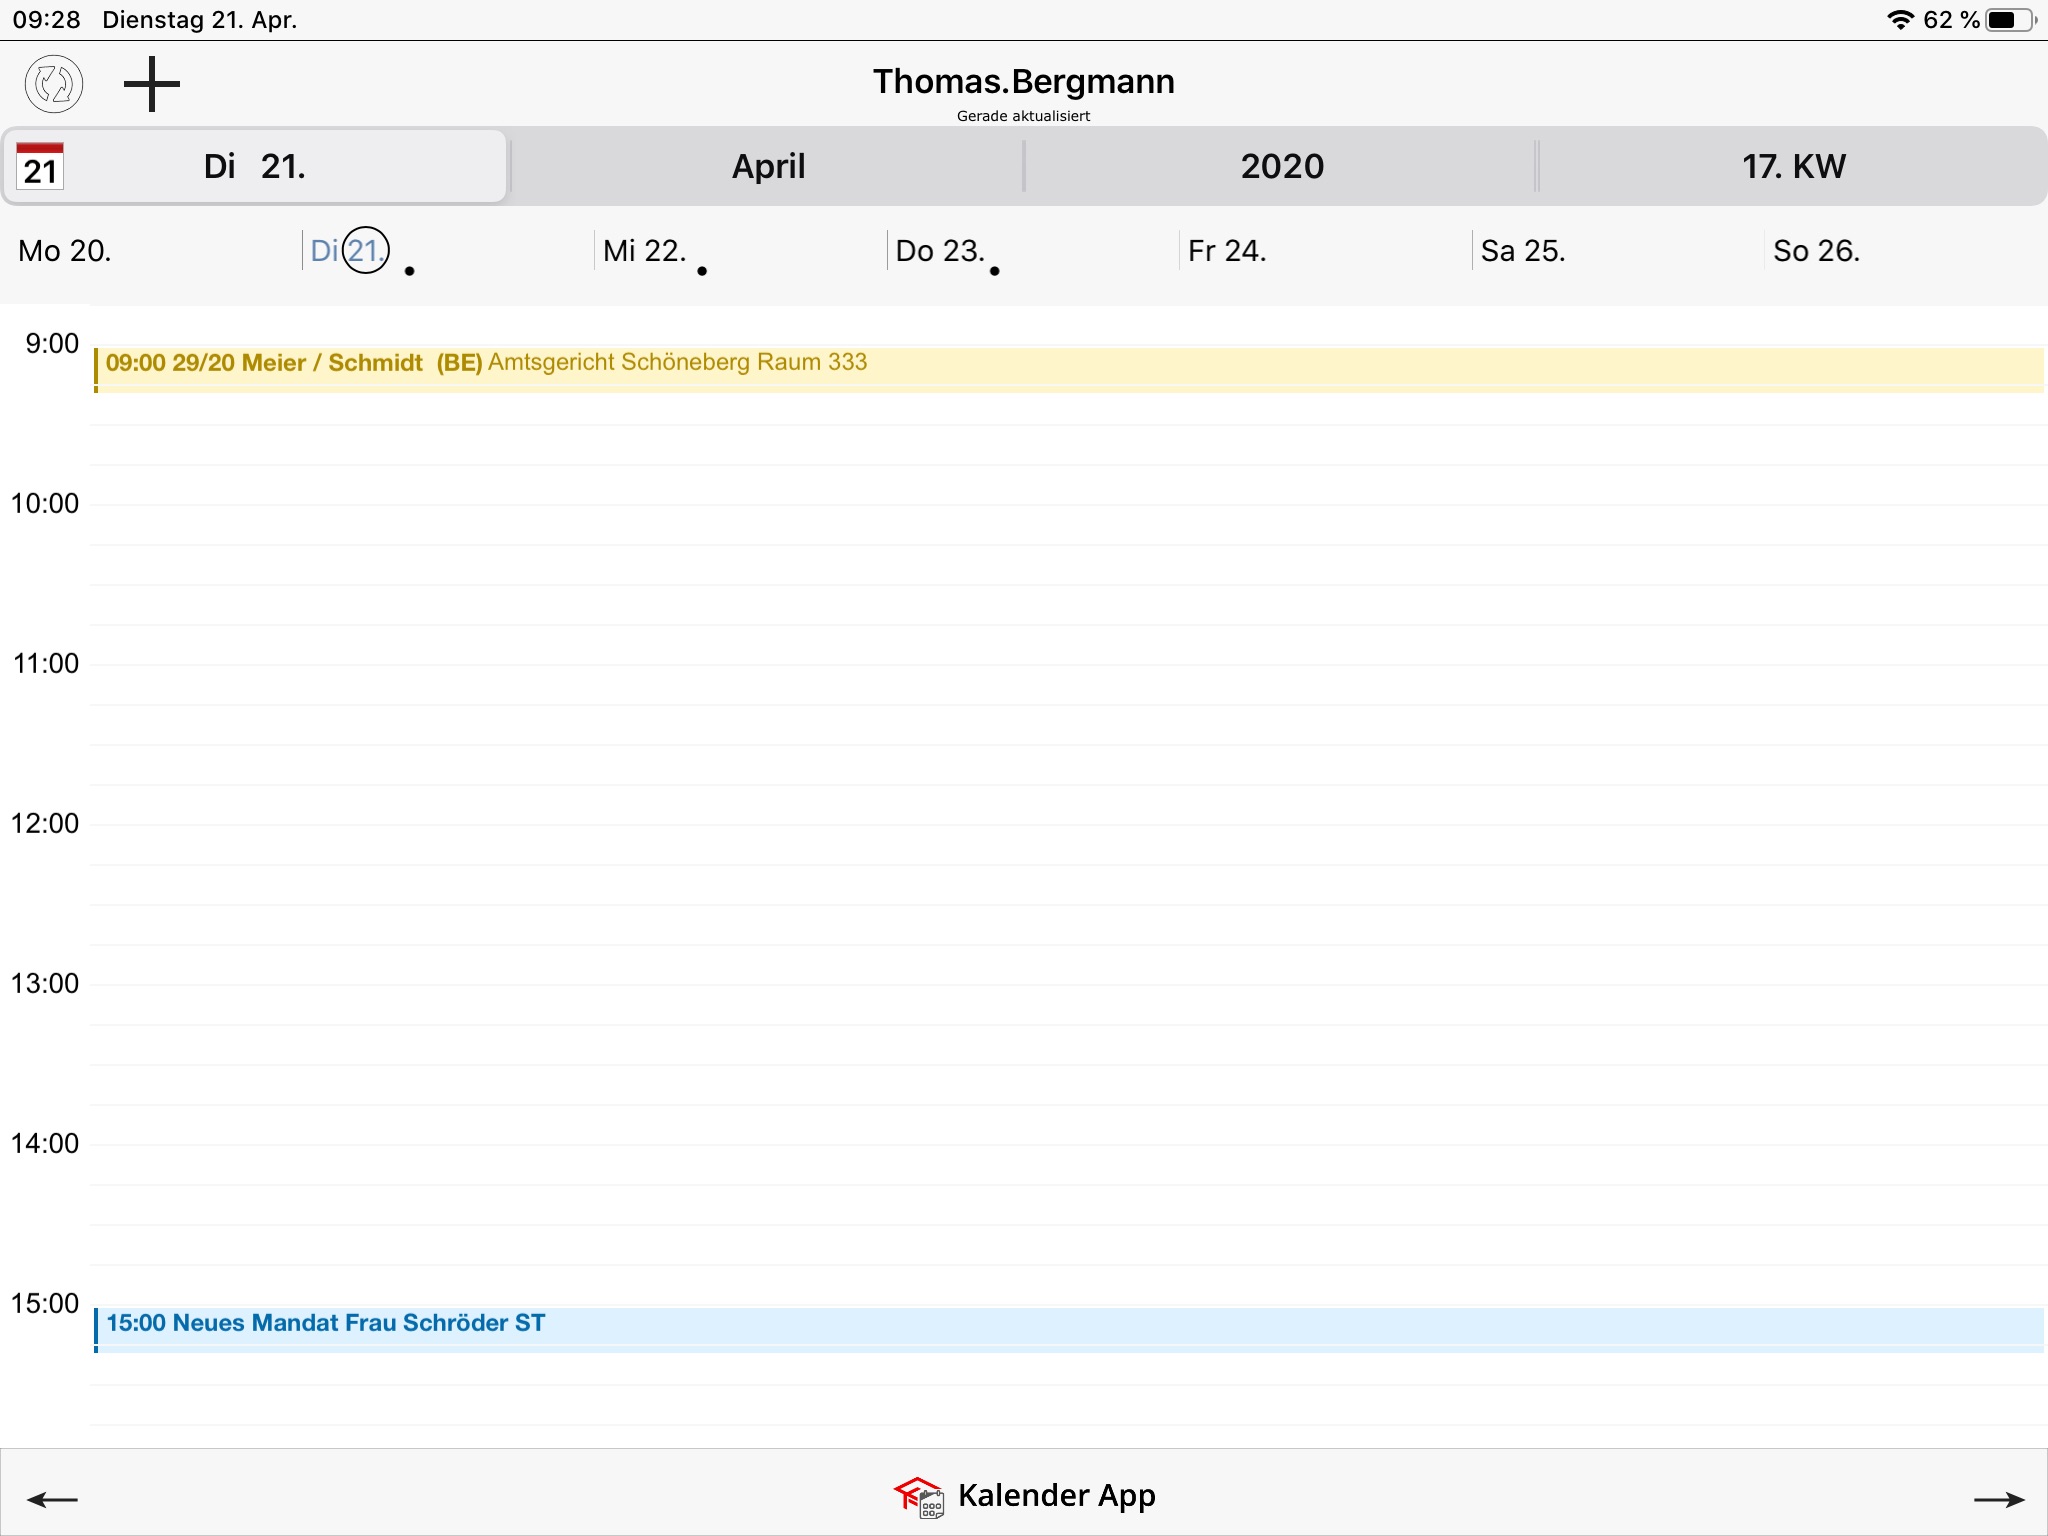Viewport: 2048px width, 1536px height.
Task: Select Monday Mo 20. in week strip
Action: coord(65,251)
